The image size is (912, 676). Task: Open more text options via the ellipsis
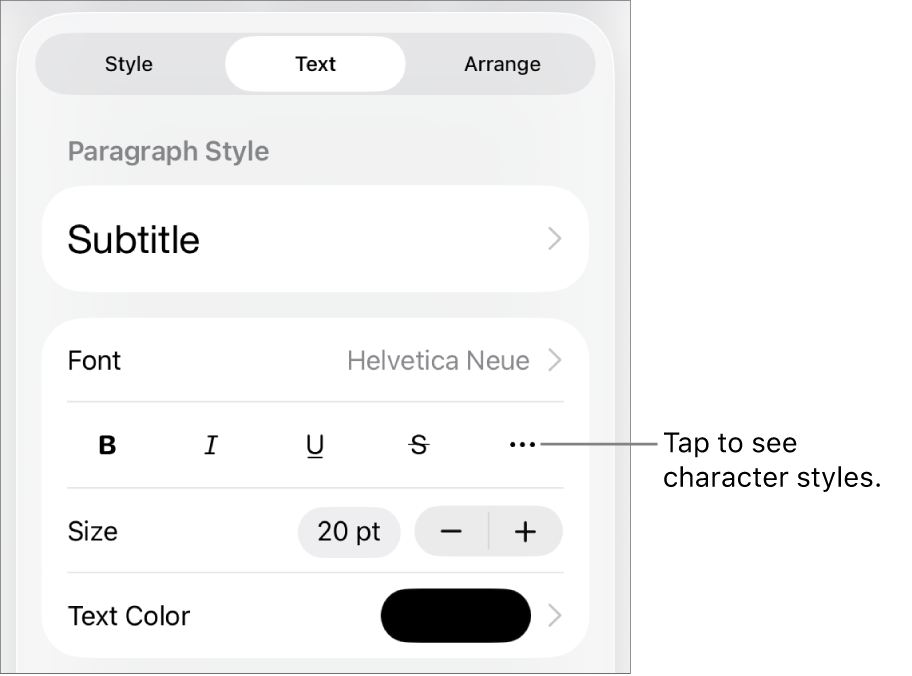523,446
